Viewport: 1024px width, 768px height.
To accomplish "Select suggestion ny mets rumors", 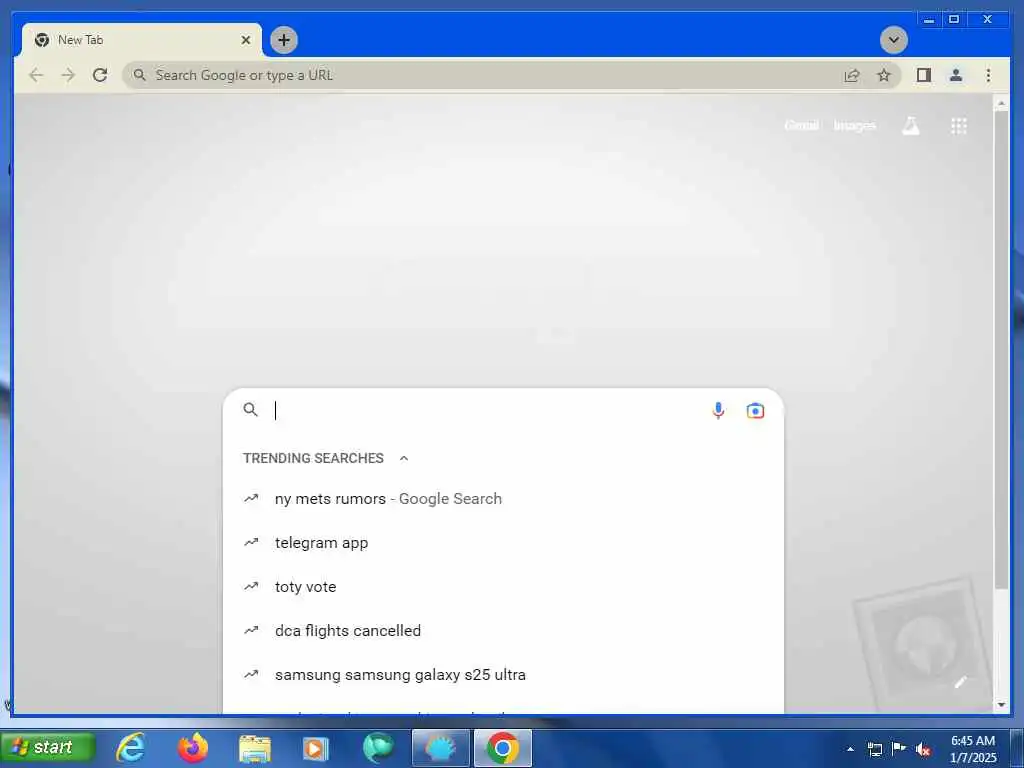I will pos(503,498).
